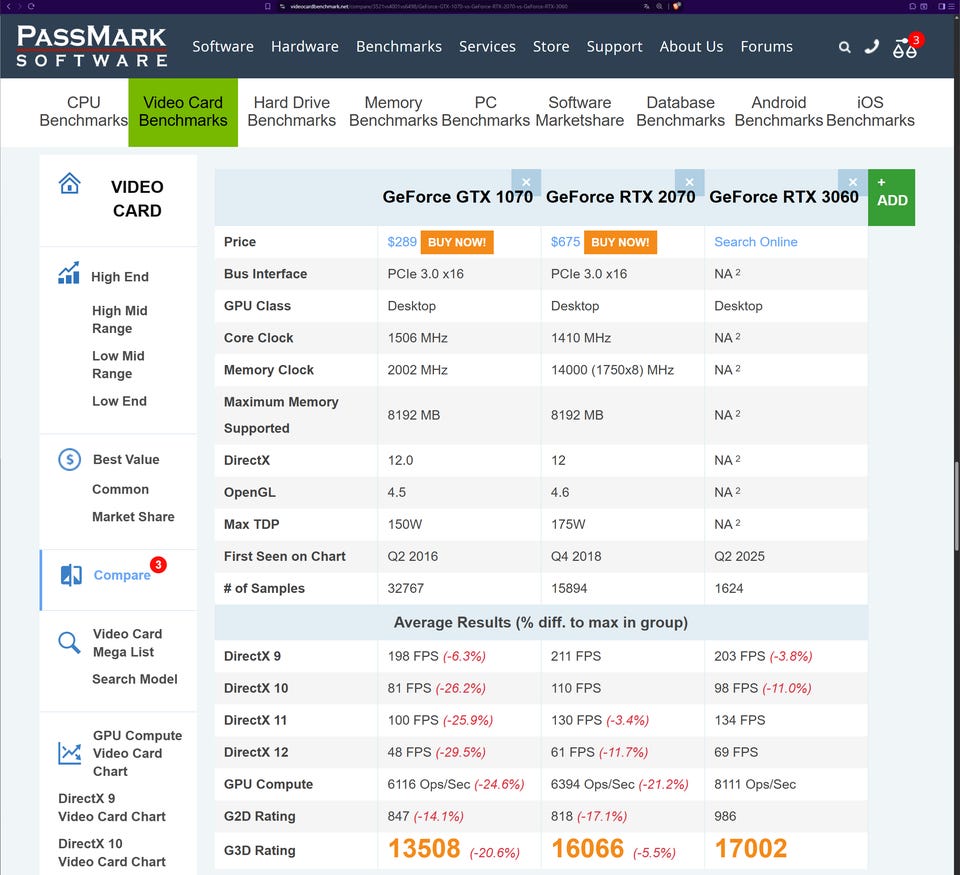
Task: Open the Hardware menu in top navigation
Action: tap(305, 47)
